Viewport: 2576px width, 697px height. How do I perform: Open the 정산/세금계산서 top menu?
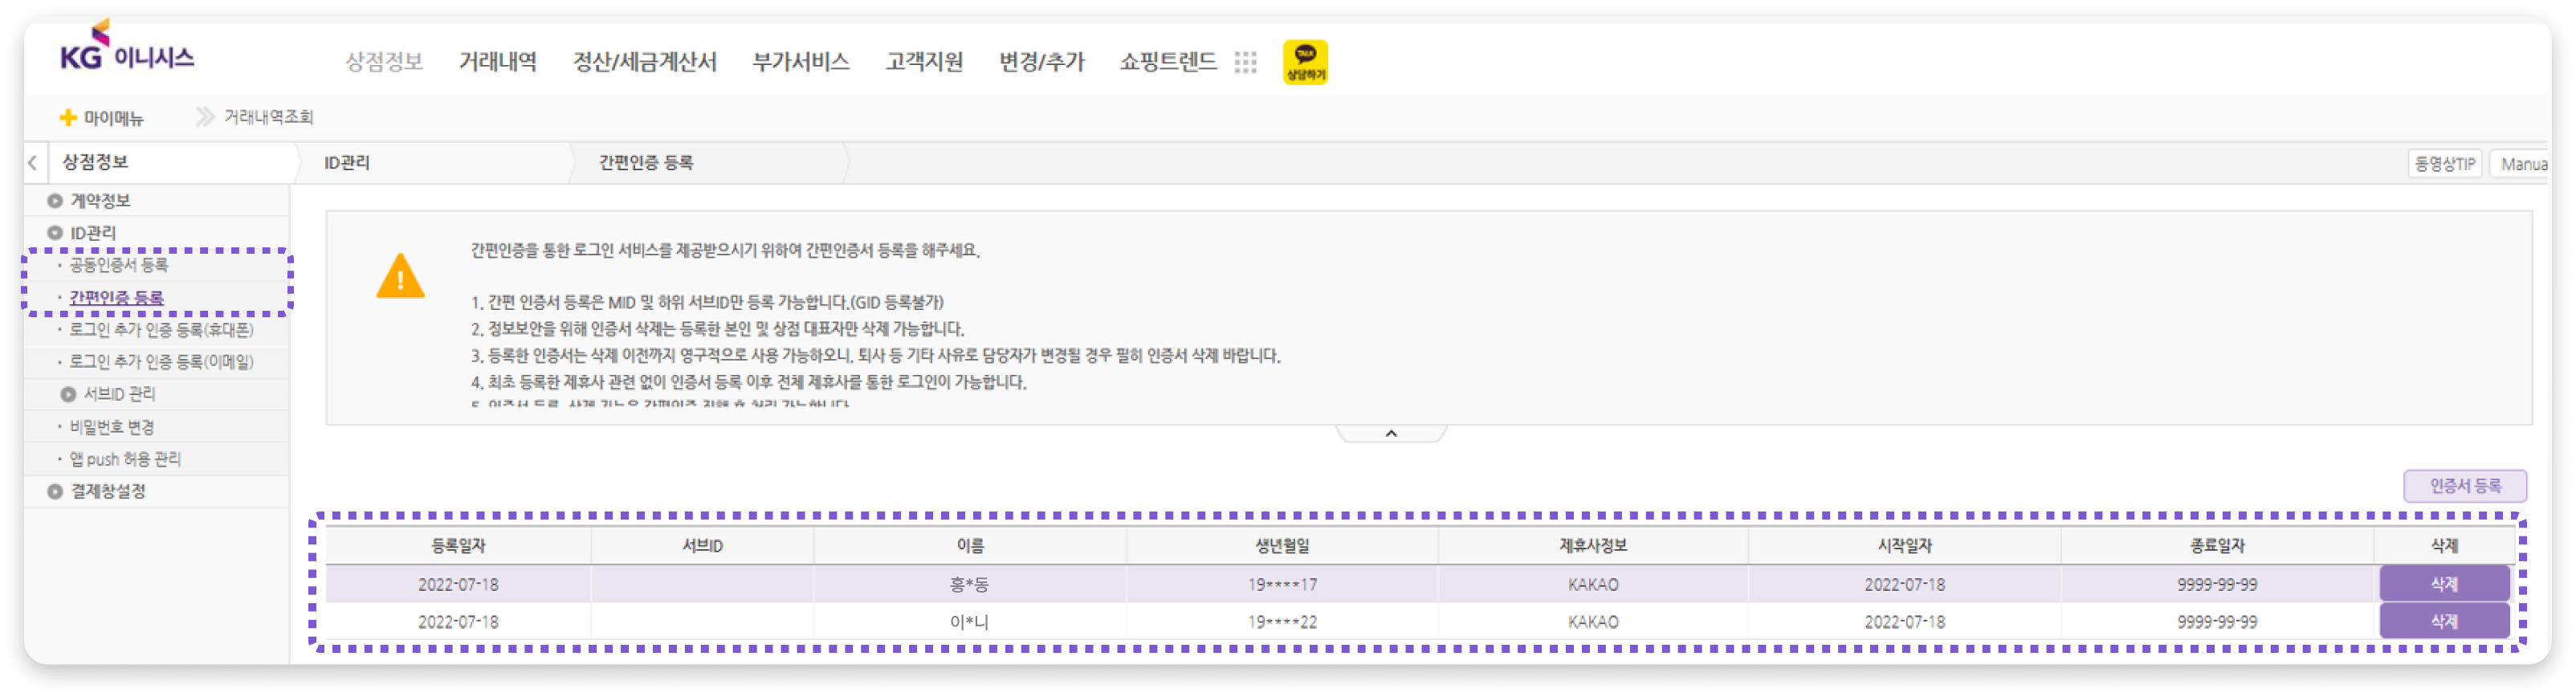coord(645,62)
